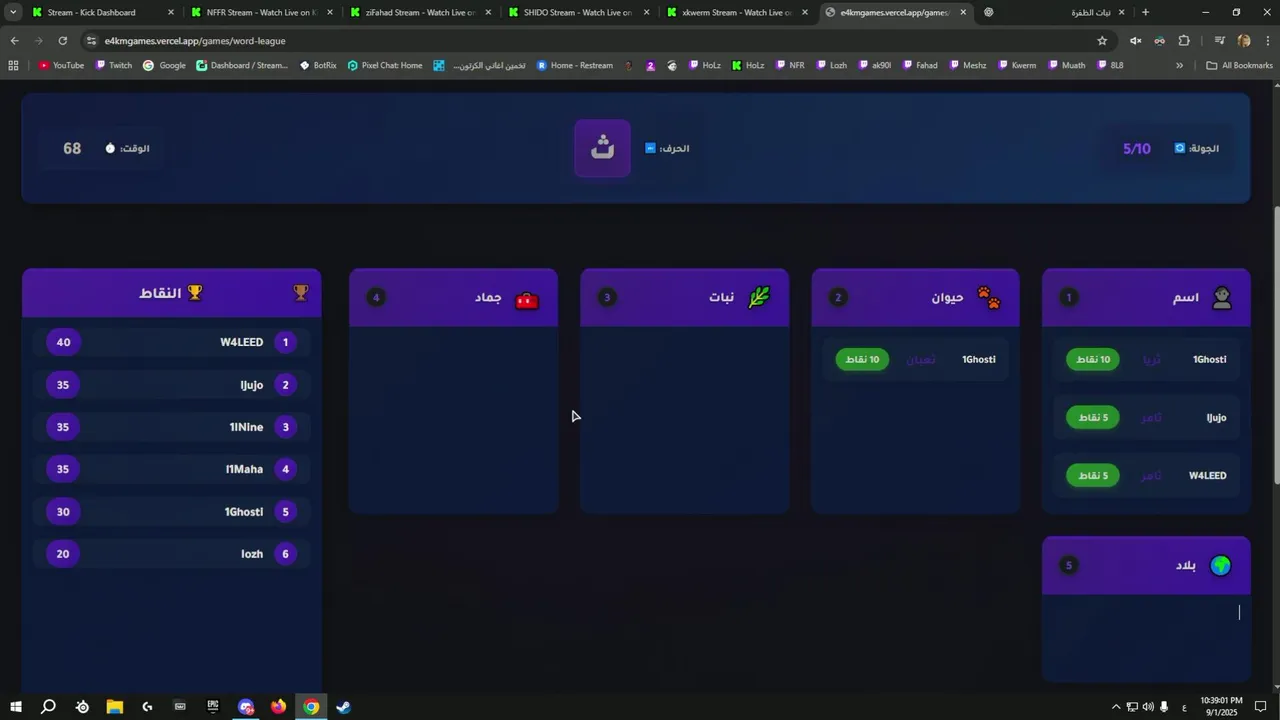
Task: Click the paw icon beside حيوان
Action: click(x=989, y=298)
